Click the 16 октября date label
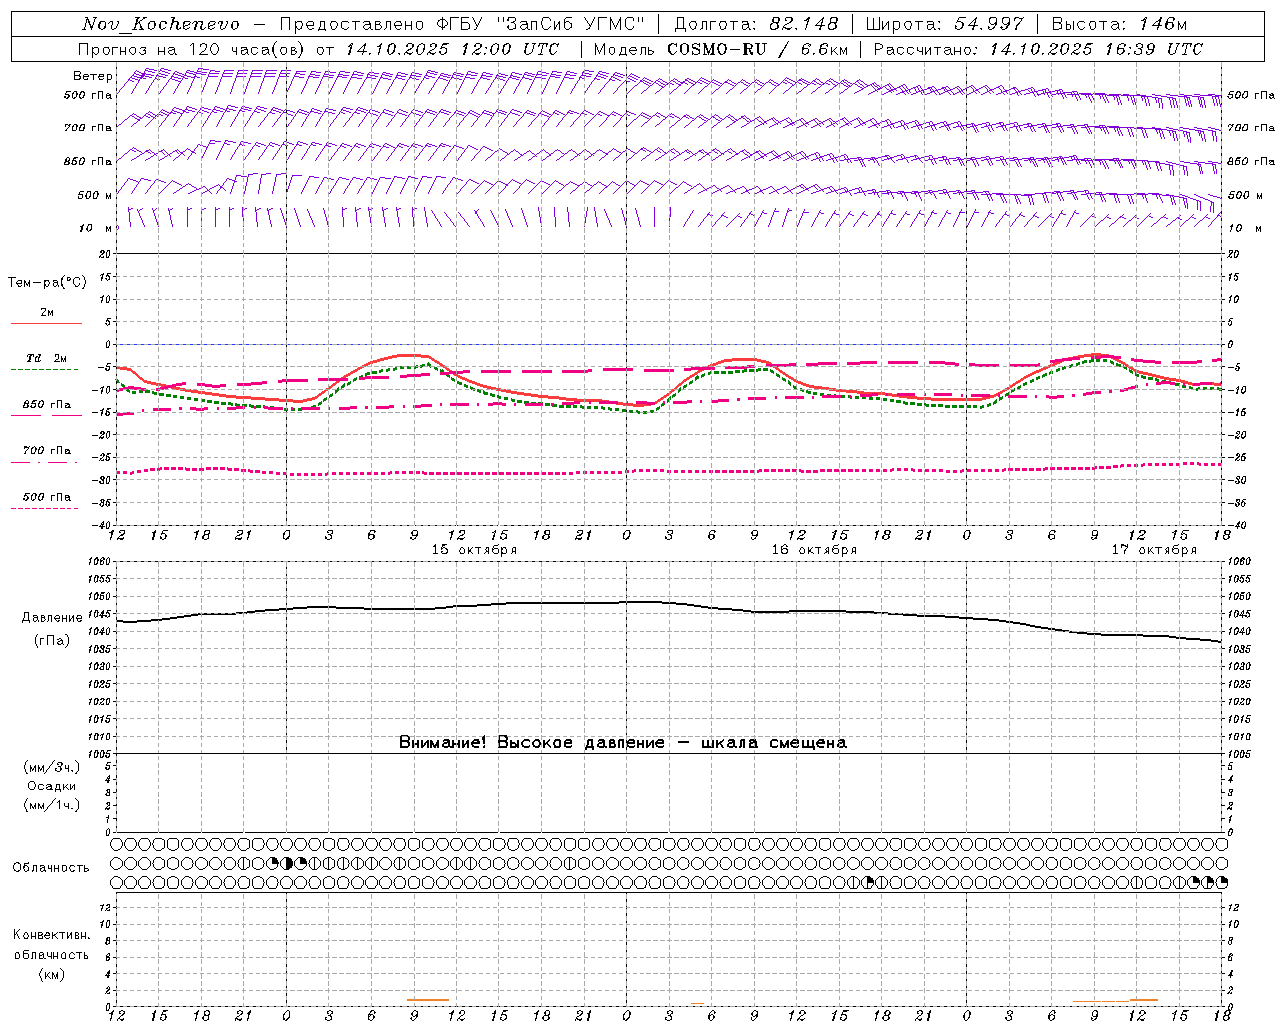Image resolution: width=1280 pixels, height=1024 pixels. point(814,550)
